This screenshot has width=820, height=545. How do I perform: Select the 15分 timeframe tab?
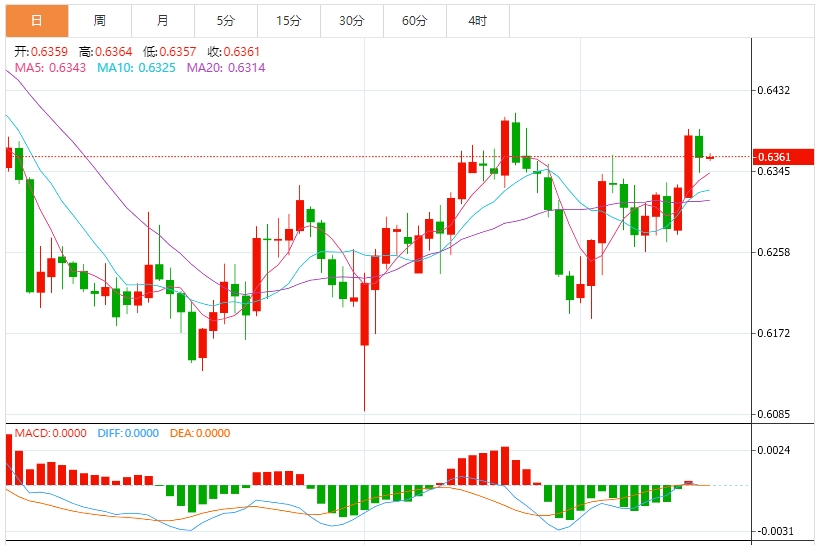coord(288,20)
